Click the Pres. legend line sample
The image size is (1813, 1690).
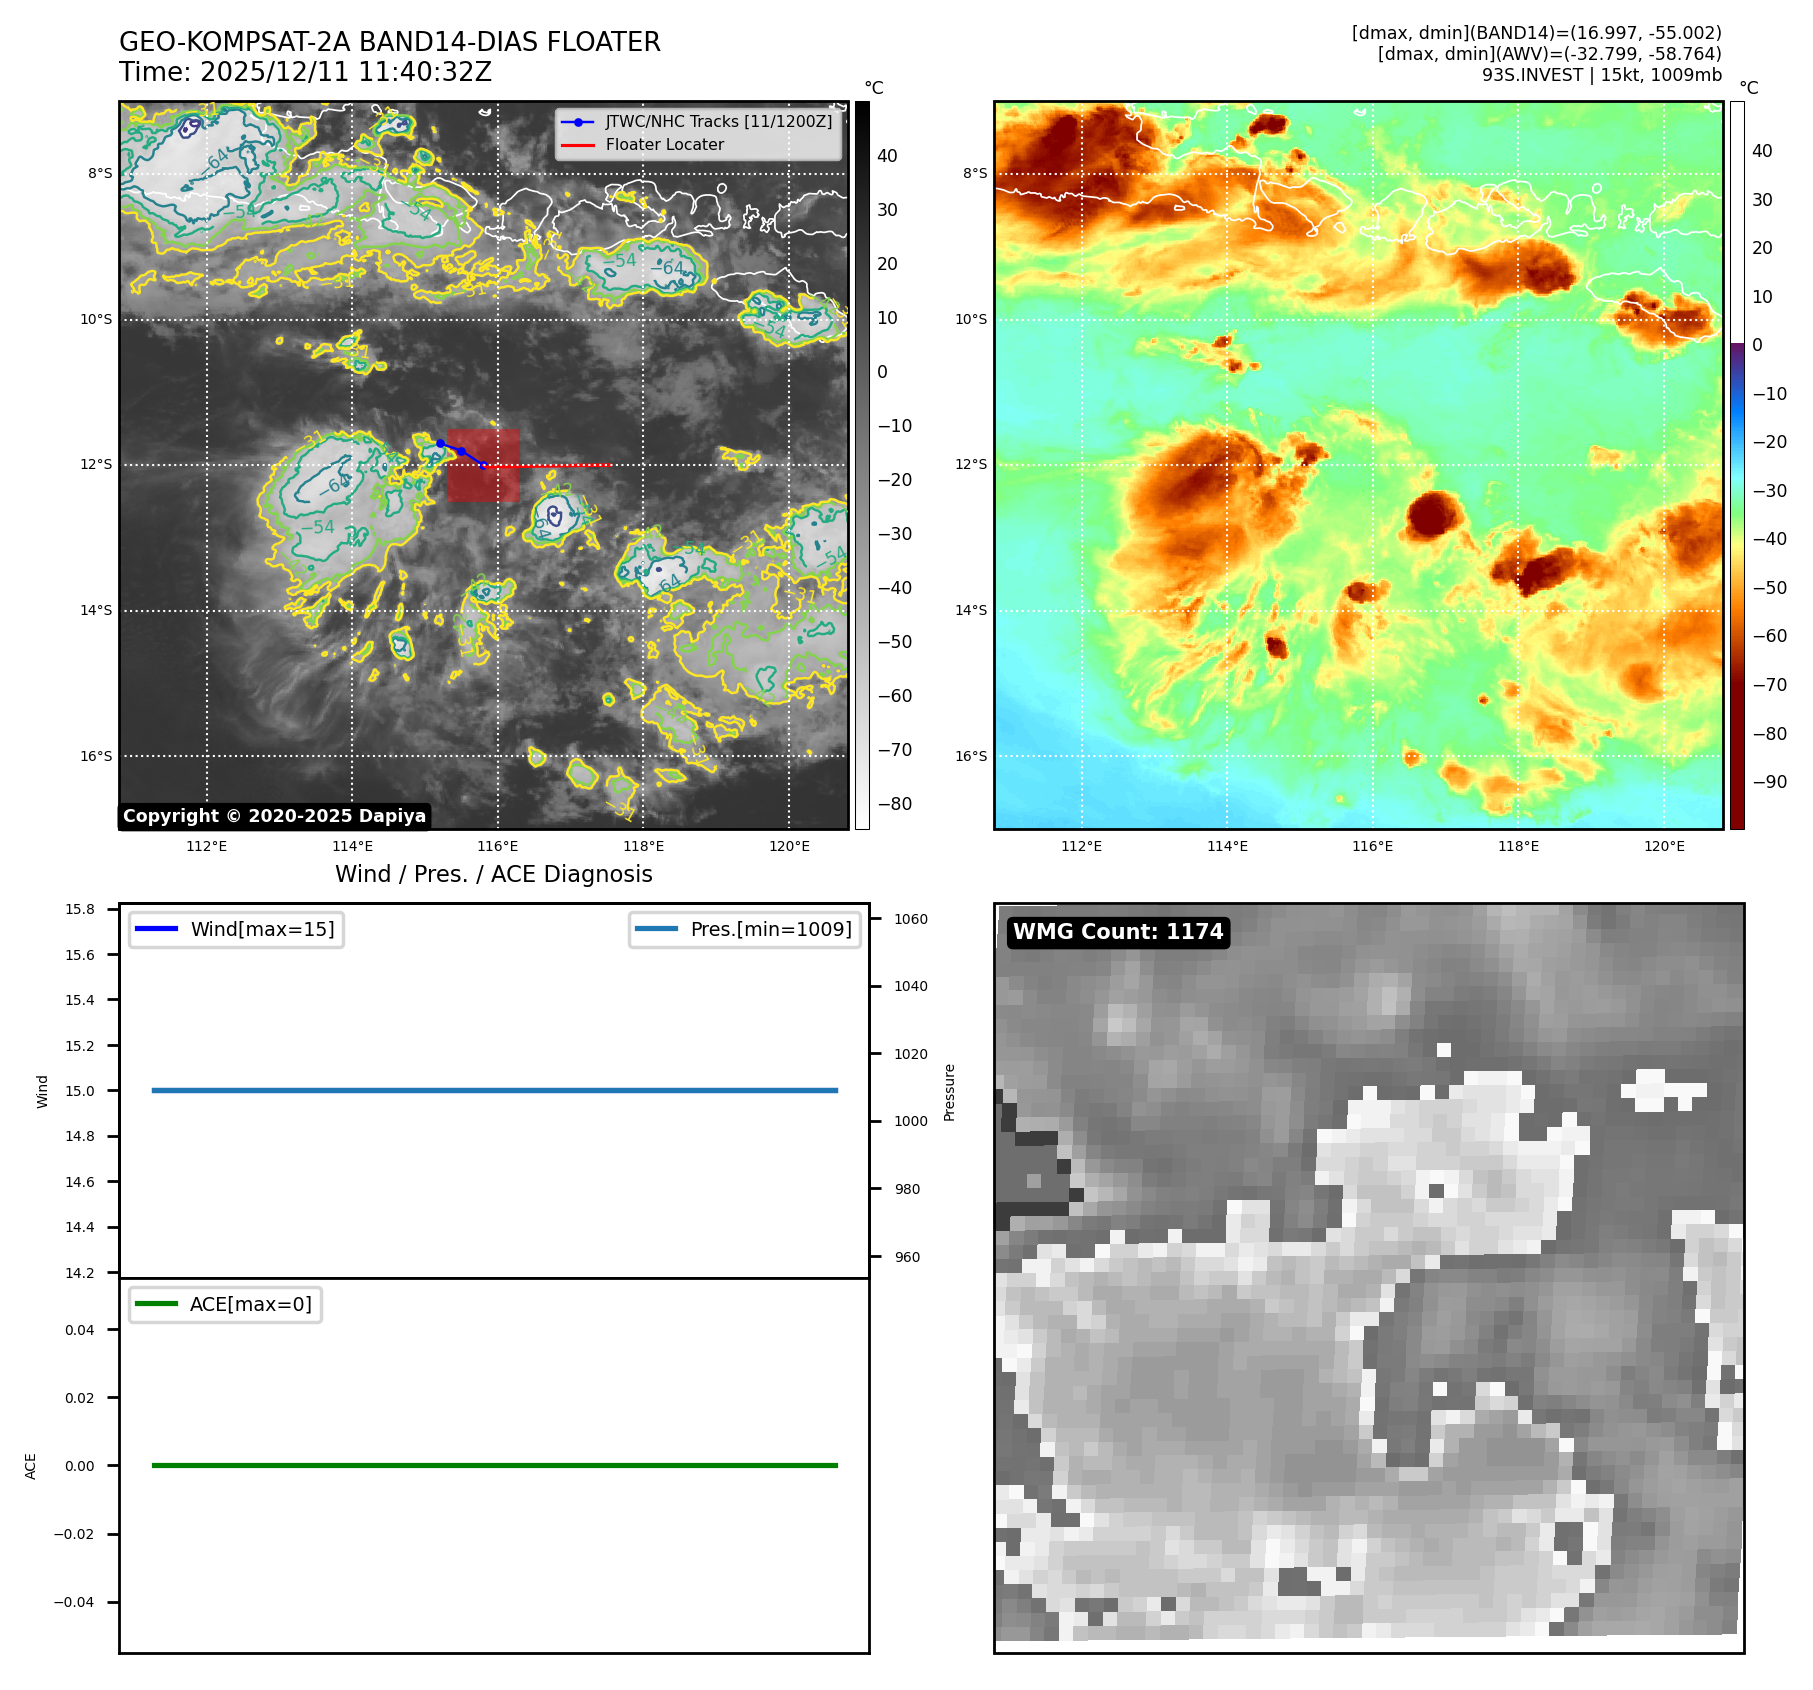[656, 929]
